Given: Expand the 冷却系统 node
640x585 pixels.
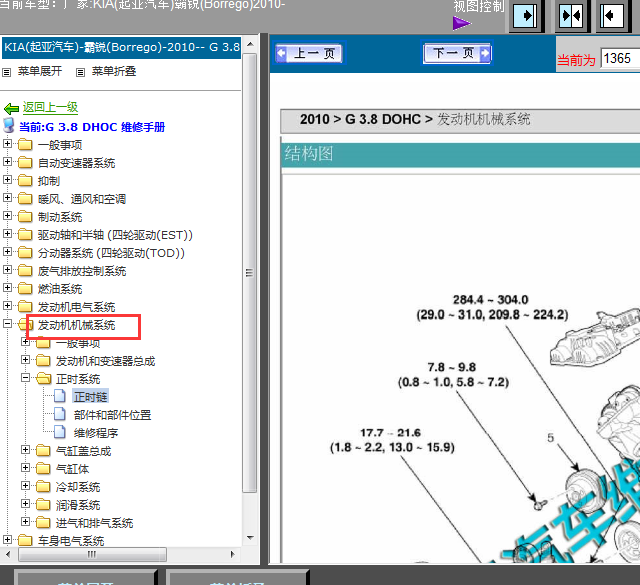Looking at the screenshot, I should [x=25, y=485].
